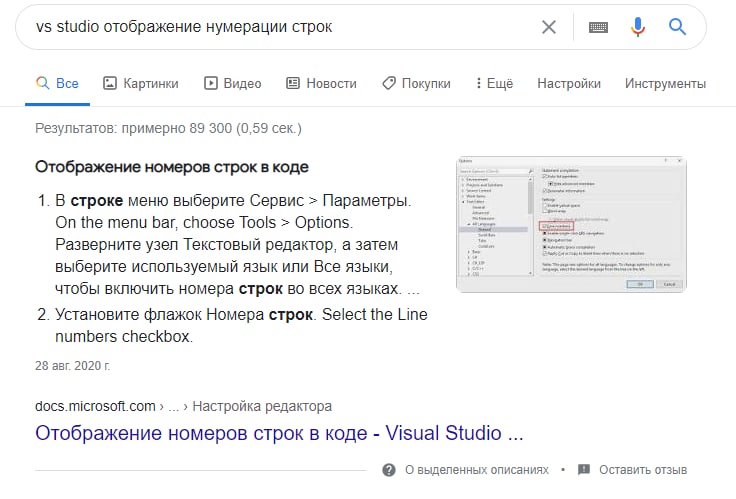The width and height of the screenshot is (736, 499).
Task: Start voice search with the microphone icon
Action: pos(637,27)
